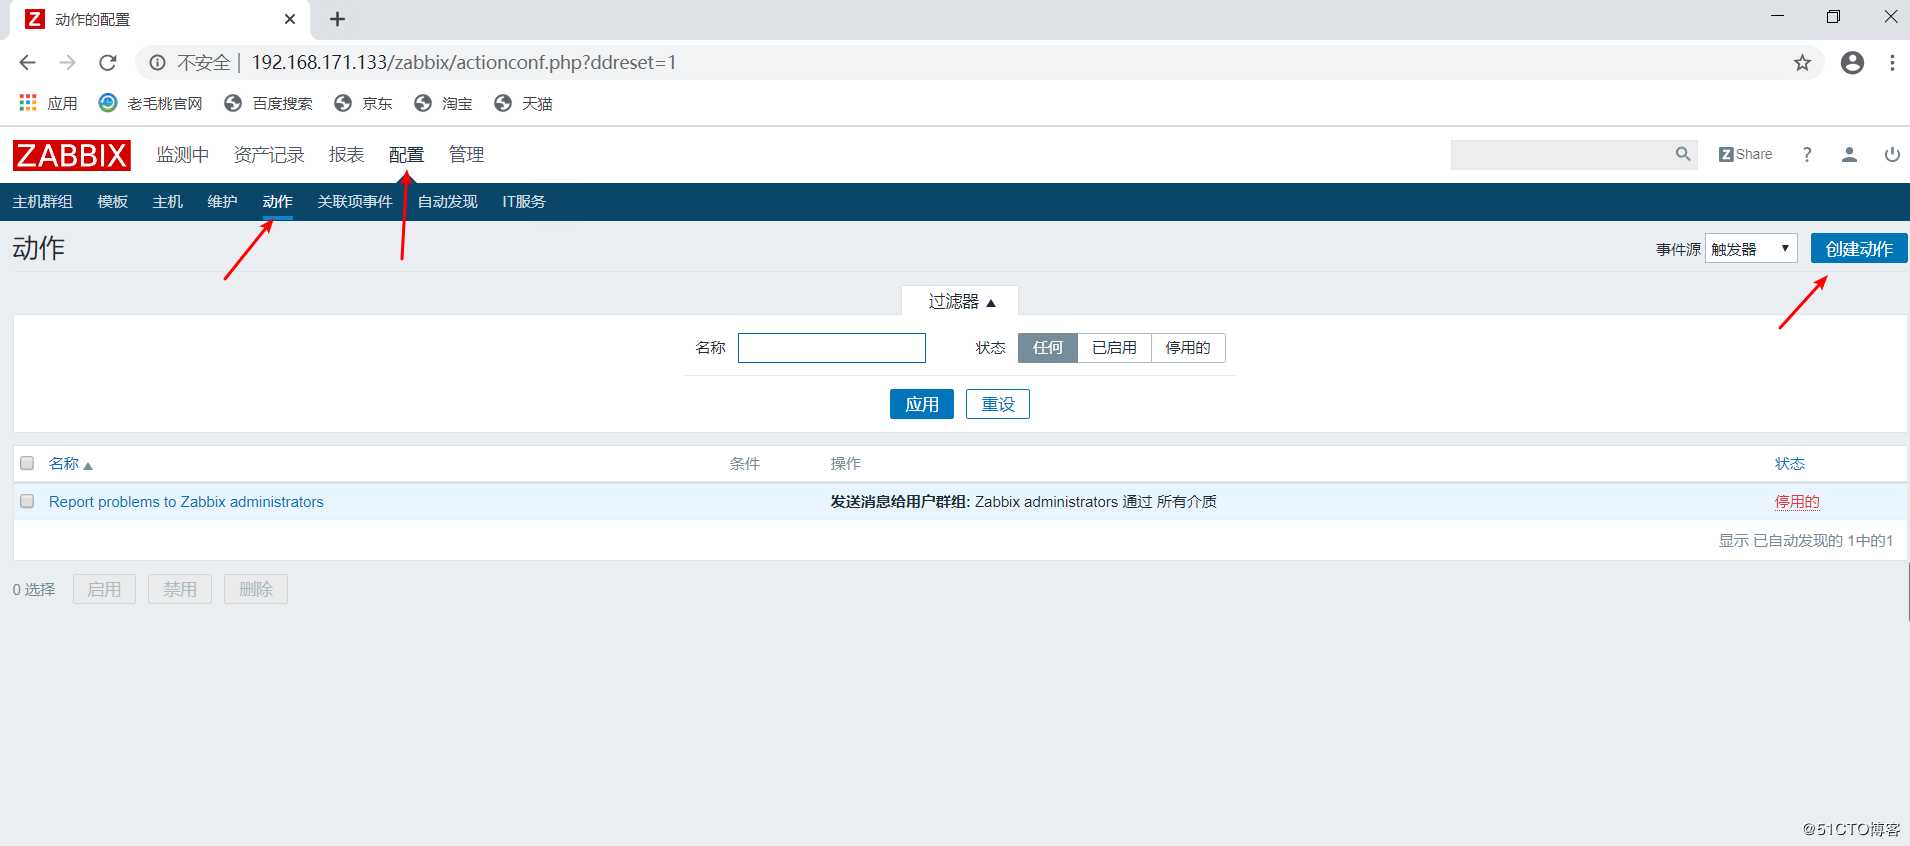Click the logout power icon
The height and width of the screenshot is (846, 1910).
pos(1892,154)
